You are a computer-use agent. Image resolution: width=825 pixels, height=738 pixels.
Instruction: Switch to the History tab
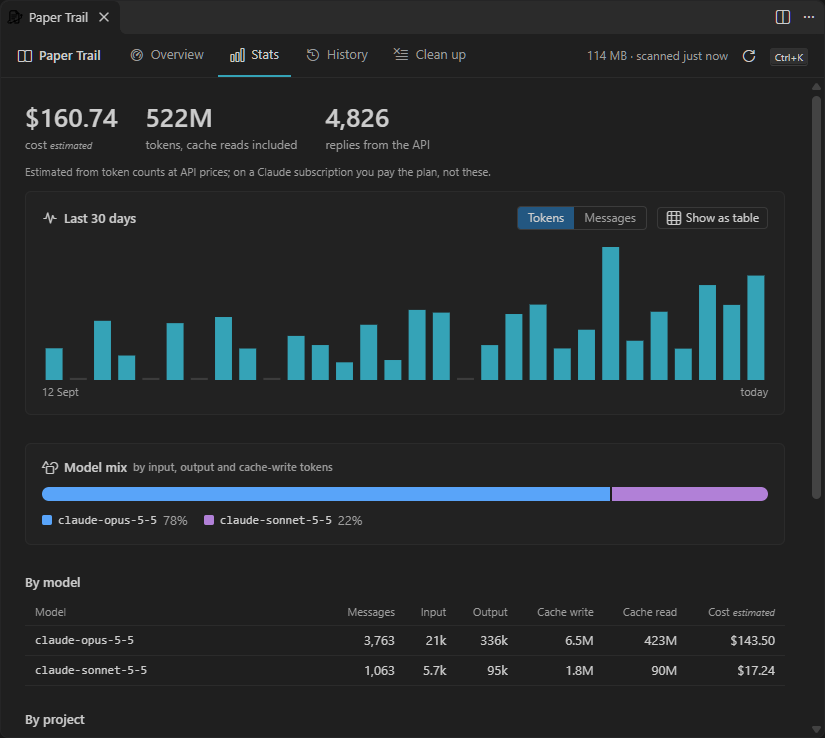(337, 55)
